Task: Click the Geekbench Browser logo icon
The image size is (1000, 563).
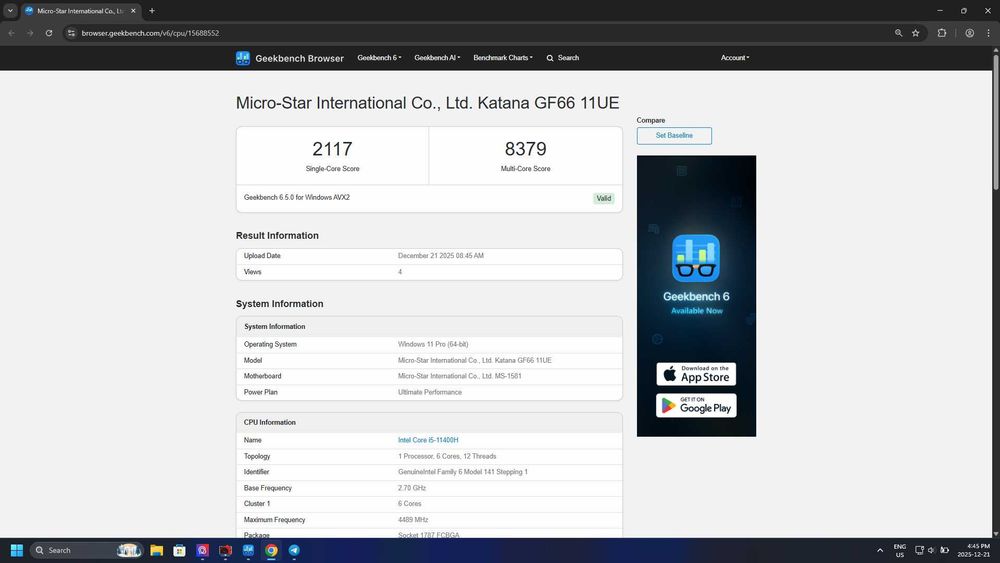Action: coord(242,58)
